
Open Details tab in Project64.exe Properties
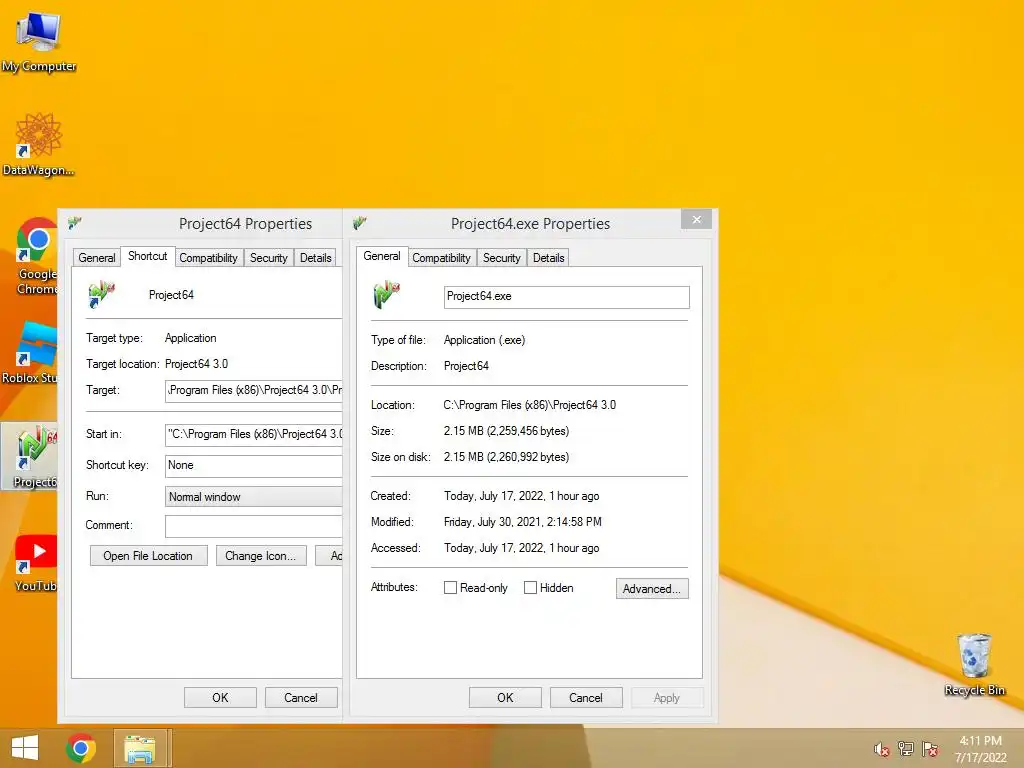(x=549, y=258)
